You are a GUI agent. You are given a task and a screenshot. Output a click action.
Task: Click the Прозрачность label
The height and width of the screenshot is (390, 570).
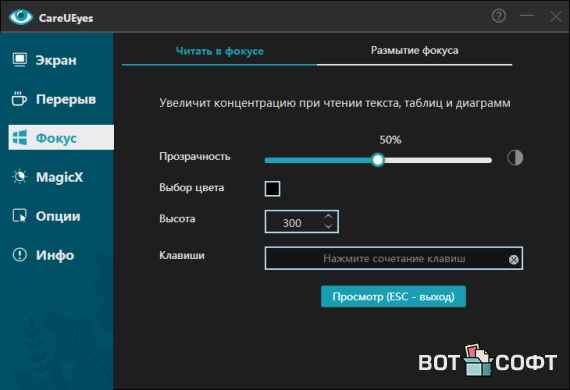point(195,157)
